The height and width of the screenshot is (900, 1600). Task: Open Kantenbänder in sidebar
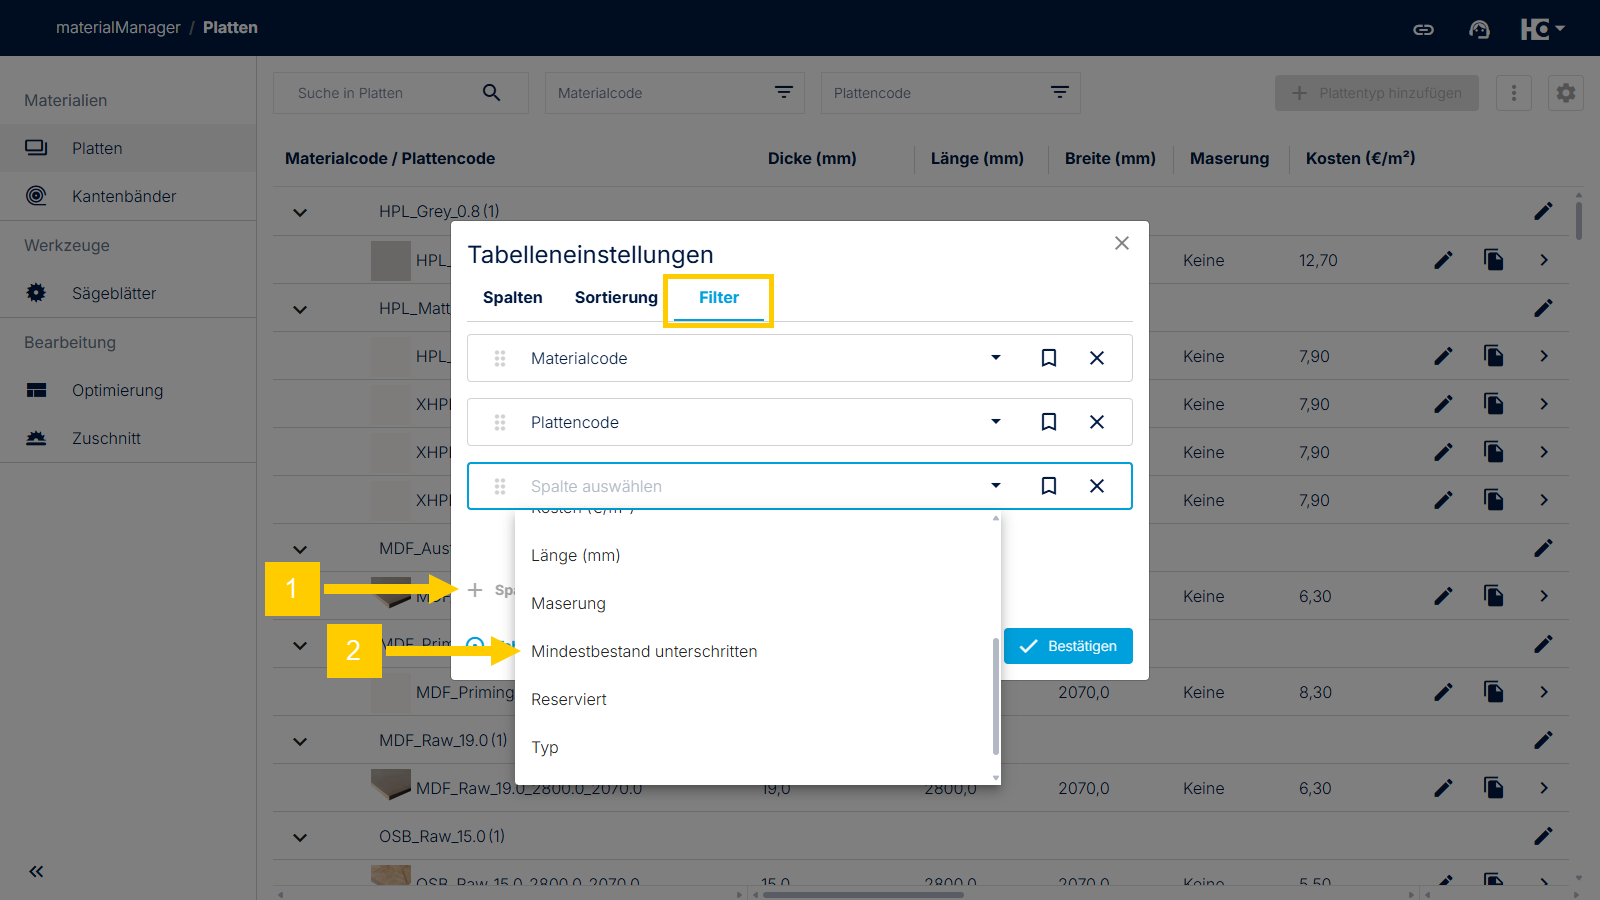128,196
